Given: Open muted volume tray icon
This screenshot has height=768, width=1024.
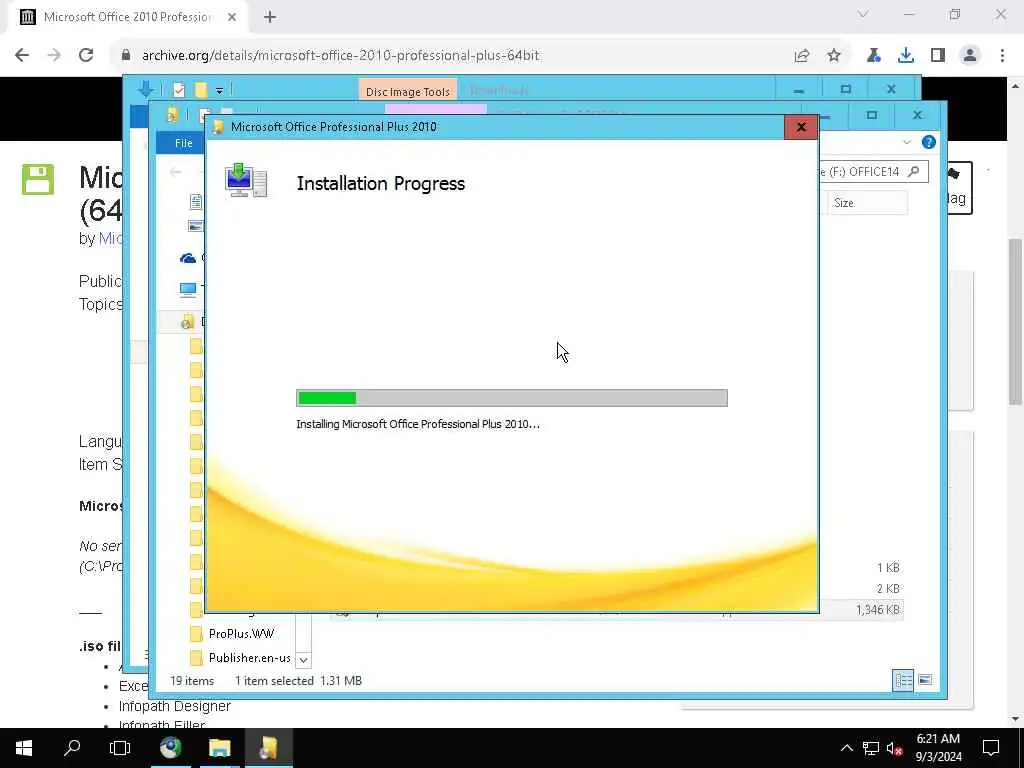Looking at the screenshot, I should pyautogui.click(x=895, y=748).
